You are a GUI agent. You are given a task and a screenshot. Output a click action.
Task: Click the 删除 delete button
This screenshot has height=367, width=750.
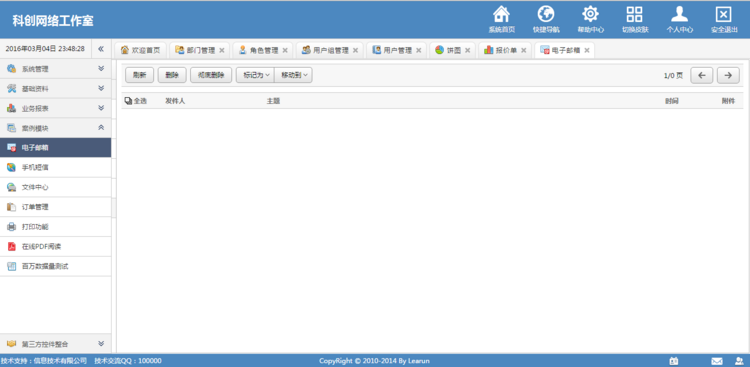tap(172, 75)
